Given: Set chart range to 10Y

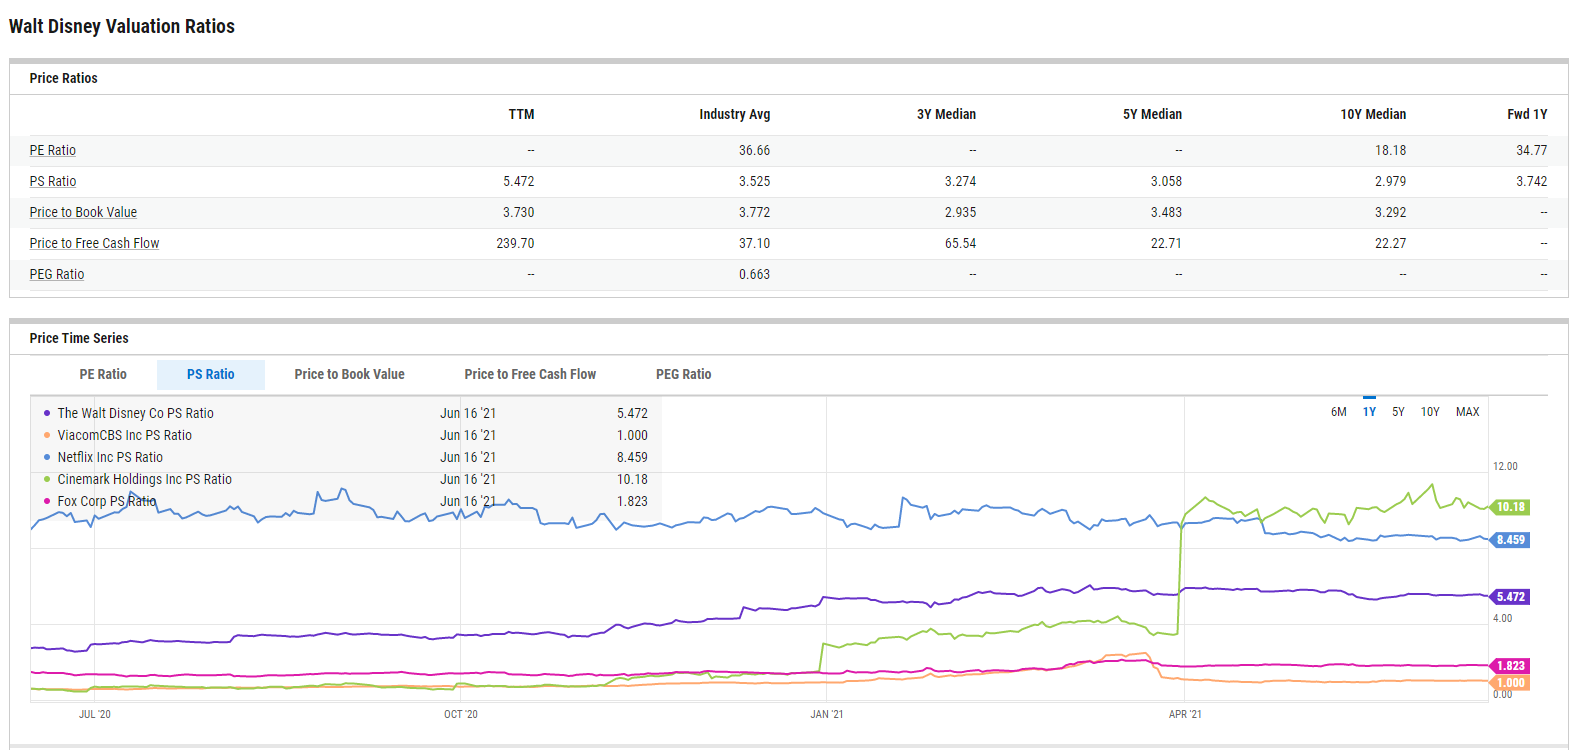Looking at the screenshot, I should click(x=1430, y=412).
